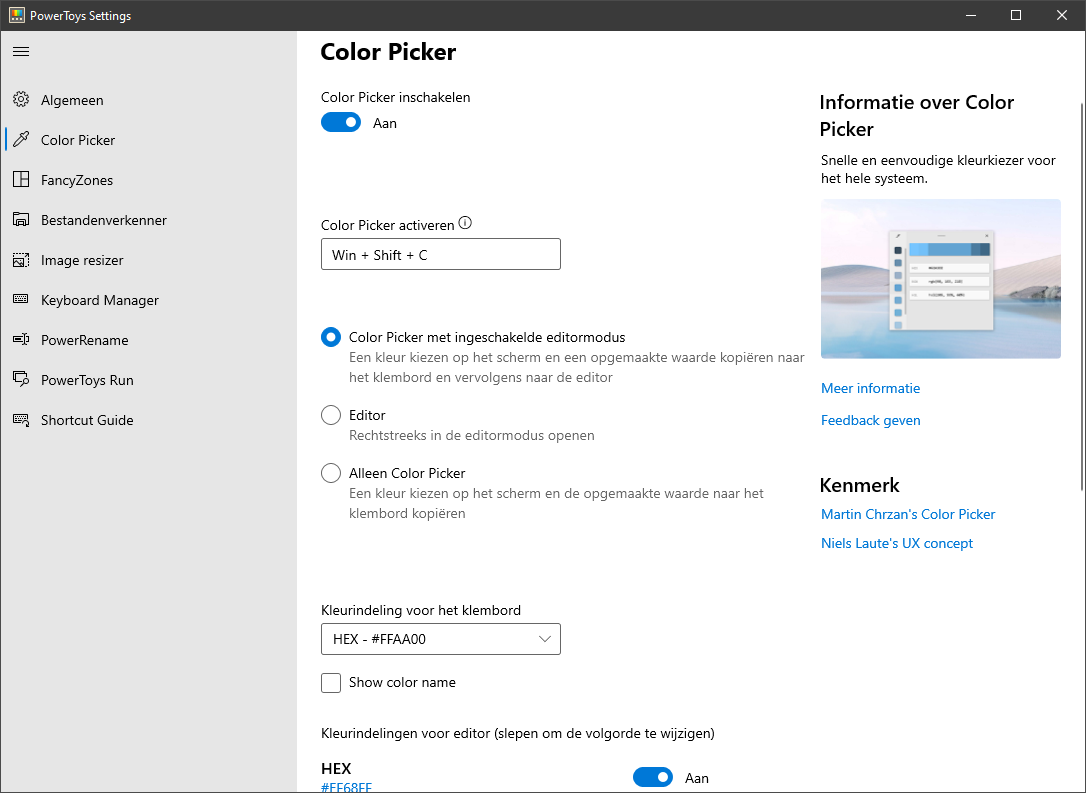Open the hamburger navigation menu
The height and width of the screenshot is (793, 1086).
(21, 51)
